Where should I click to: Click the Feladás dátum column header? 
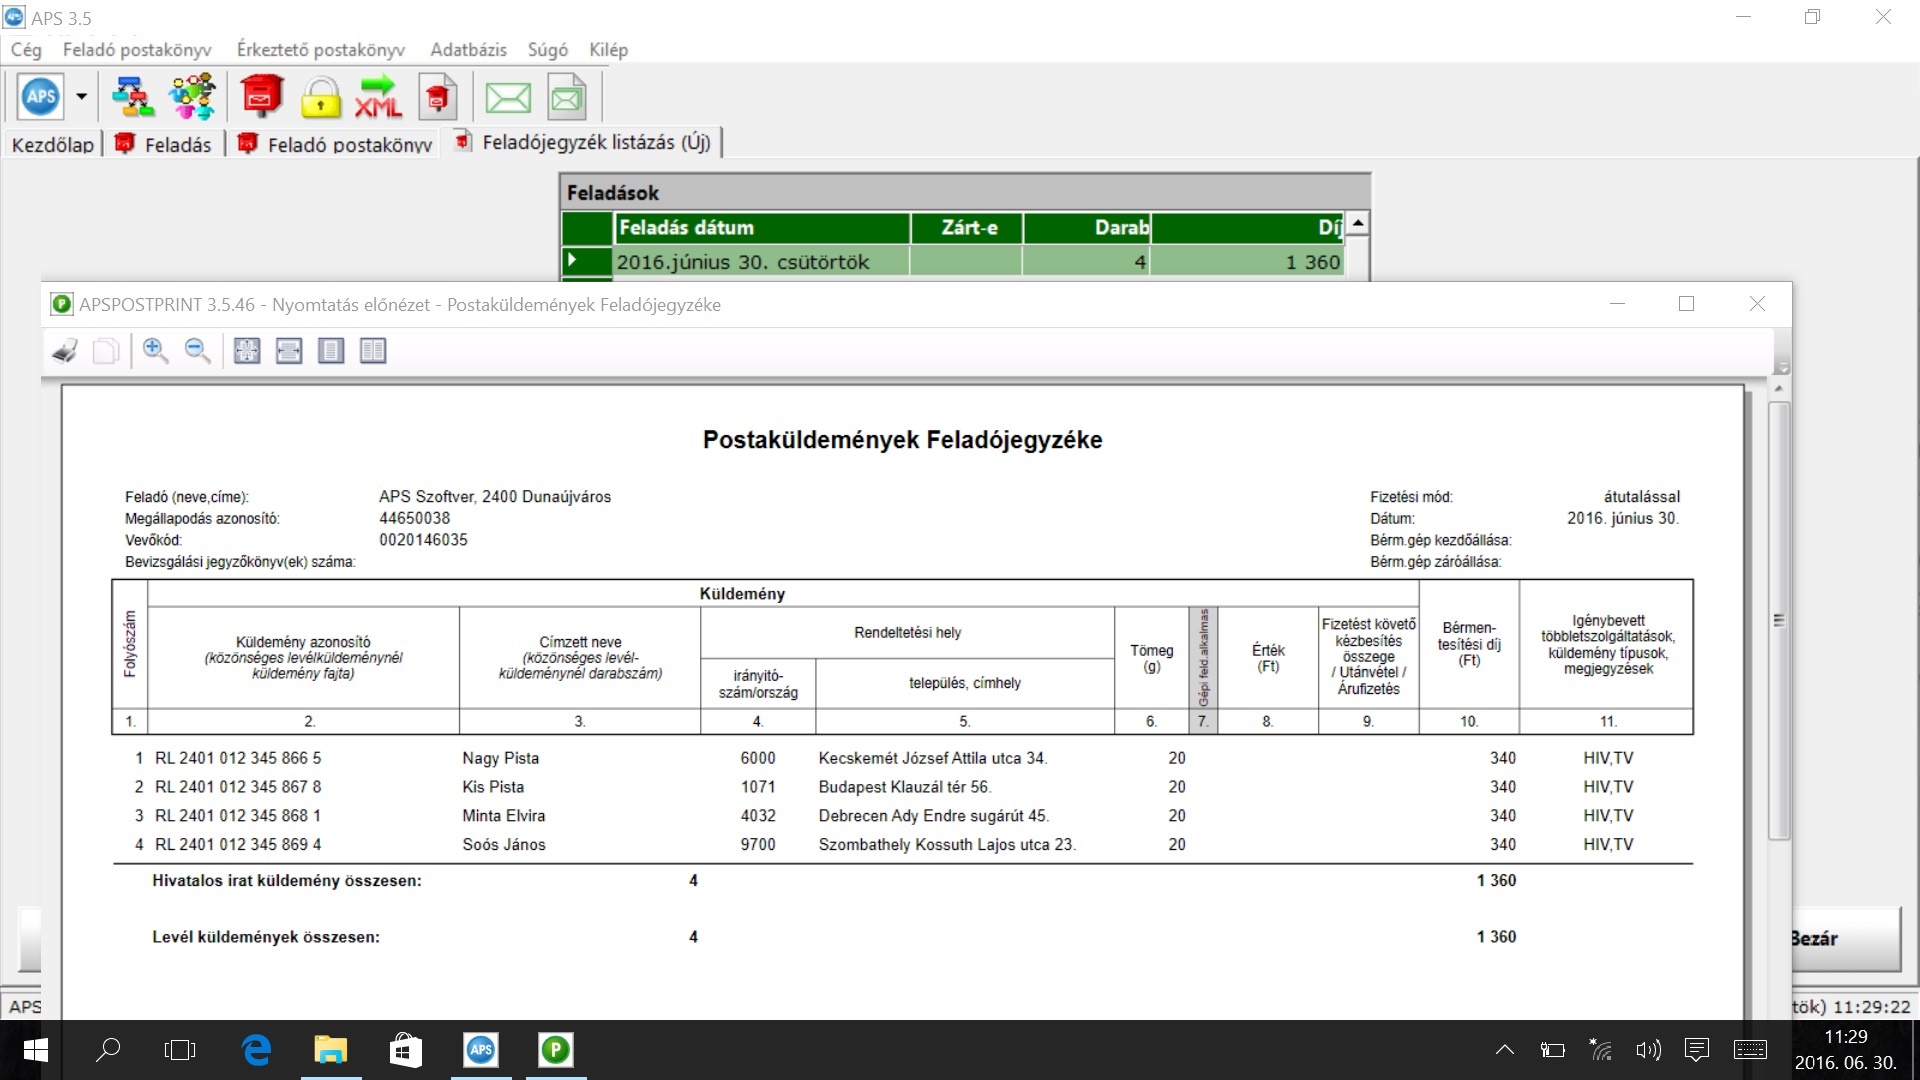(x=761, y=228)
